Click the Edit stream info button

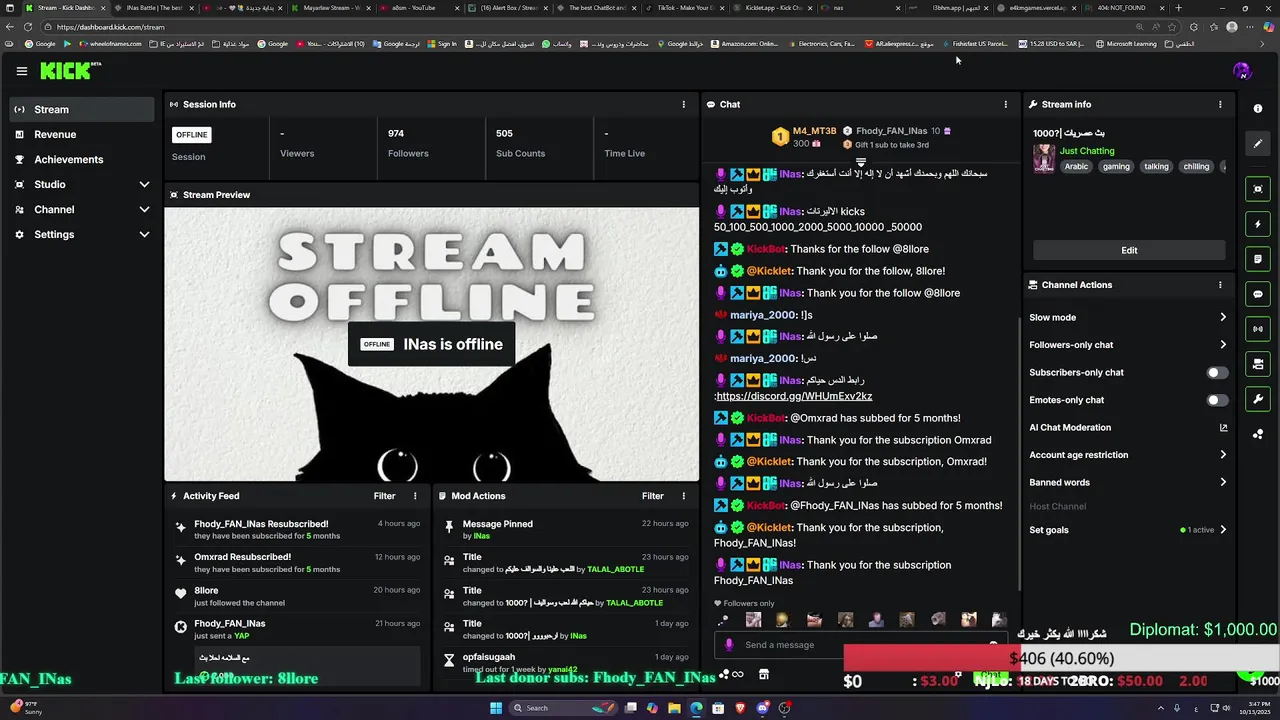(1129, 250)
